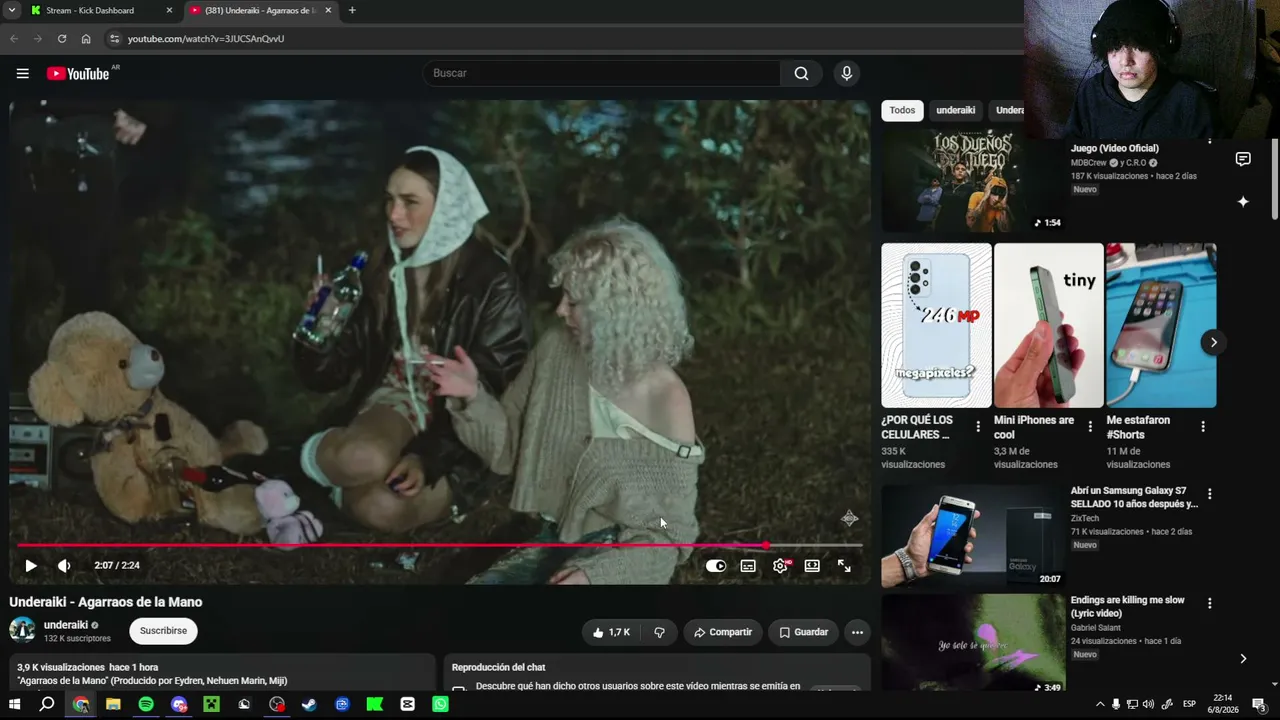Open the browser tab search dropdown

click(x=12, y=11)
